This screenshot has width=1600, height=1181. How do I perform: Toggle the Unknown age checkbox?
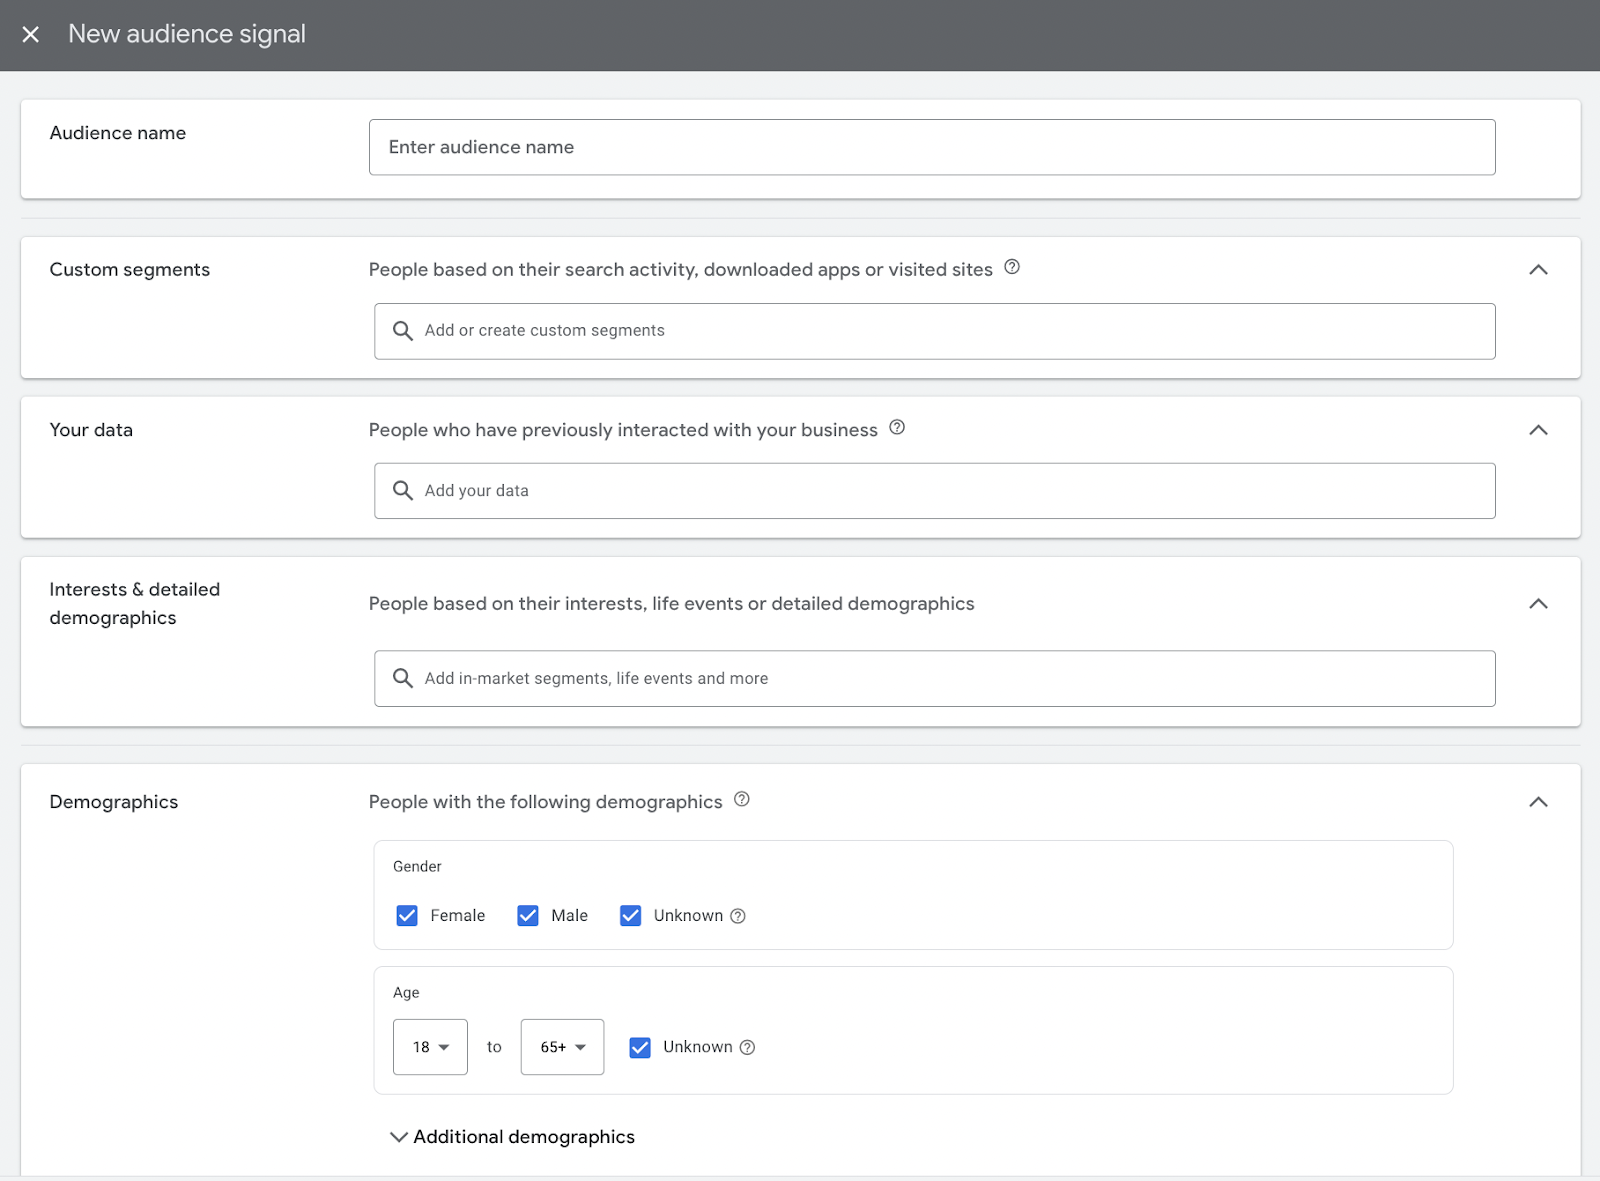coord(640,1048)
